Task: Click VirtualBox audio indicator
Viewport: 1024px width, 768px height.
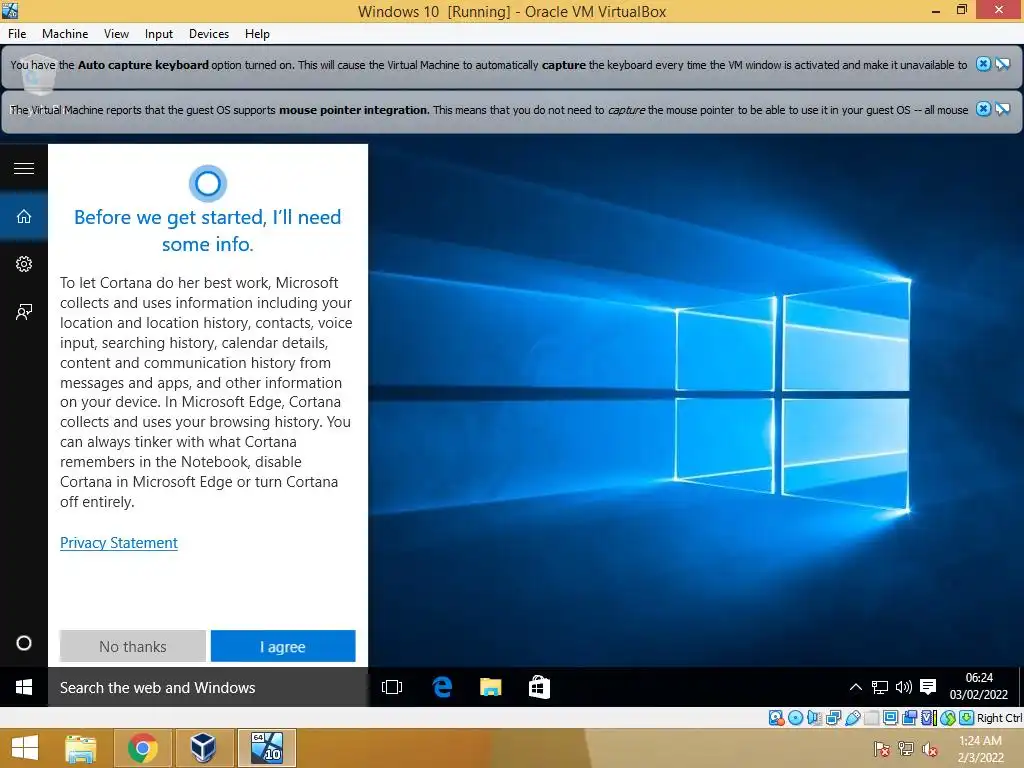Action: click(x=814, y=718)
